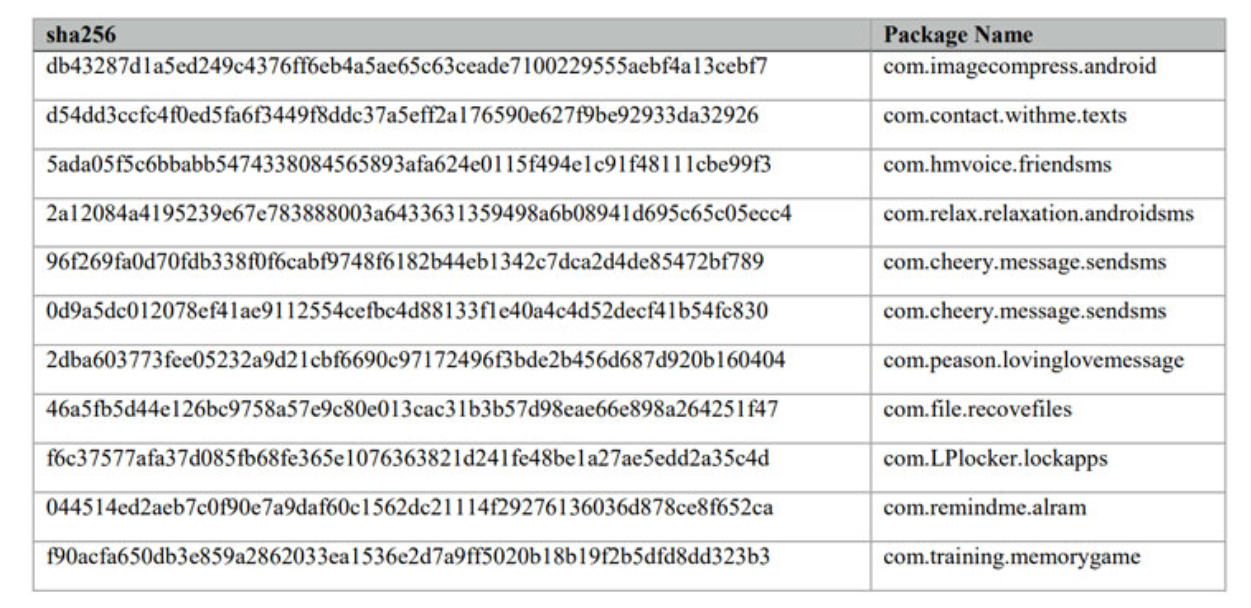Select the hash beginning with d54dd3ccfc4f
1251x608 pixels.
[x=401, y=116]
